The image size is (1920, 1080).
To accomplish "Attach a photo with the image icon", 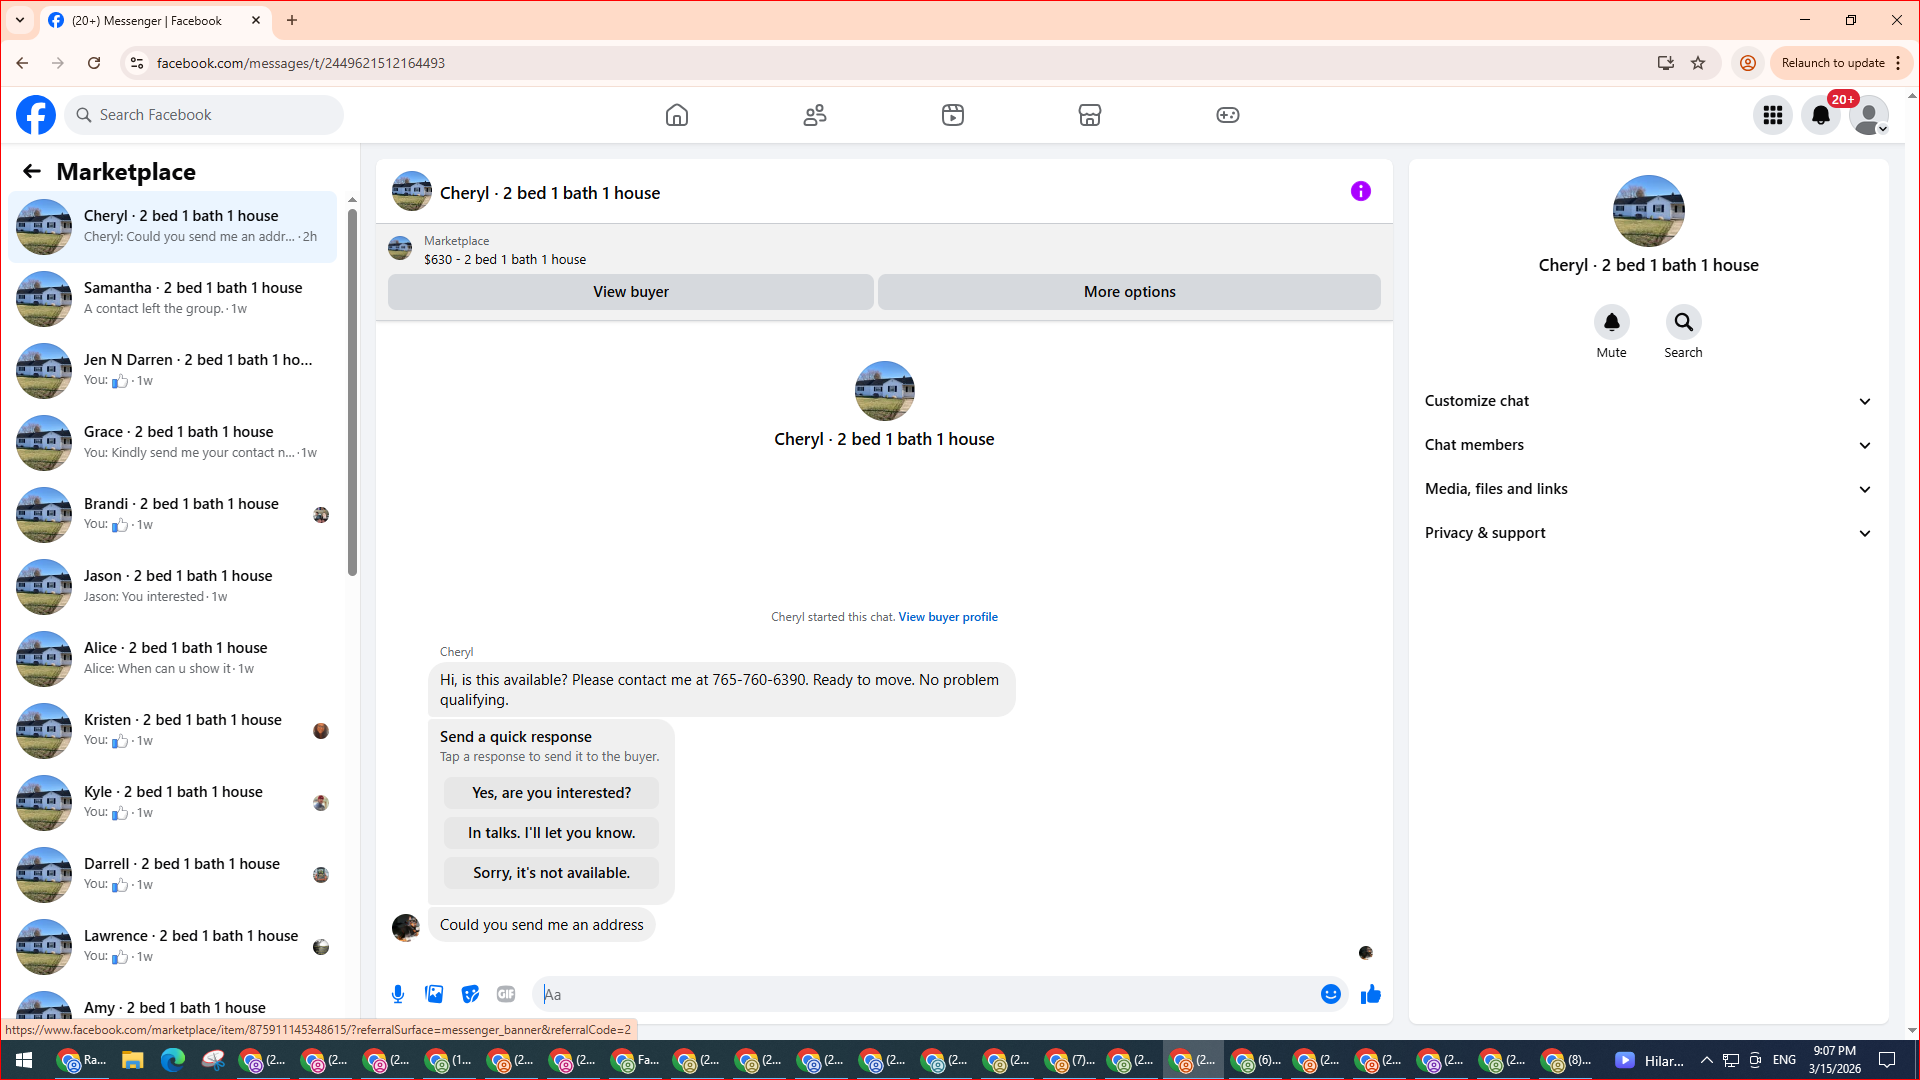I will pyautogui.click(x=434, y=994).
